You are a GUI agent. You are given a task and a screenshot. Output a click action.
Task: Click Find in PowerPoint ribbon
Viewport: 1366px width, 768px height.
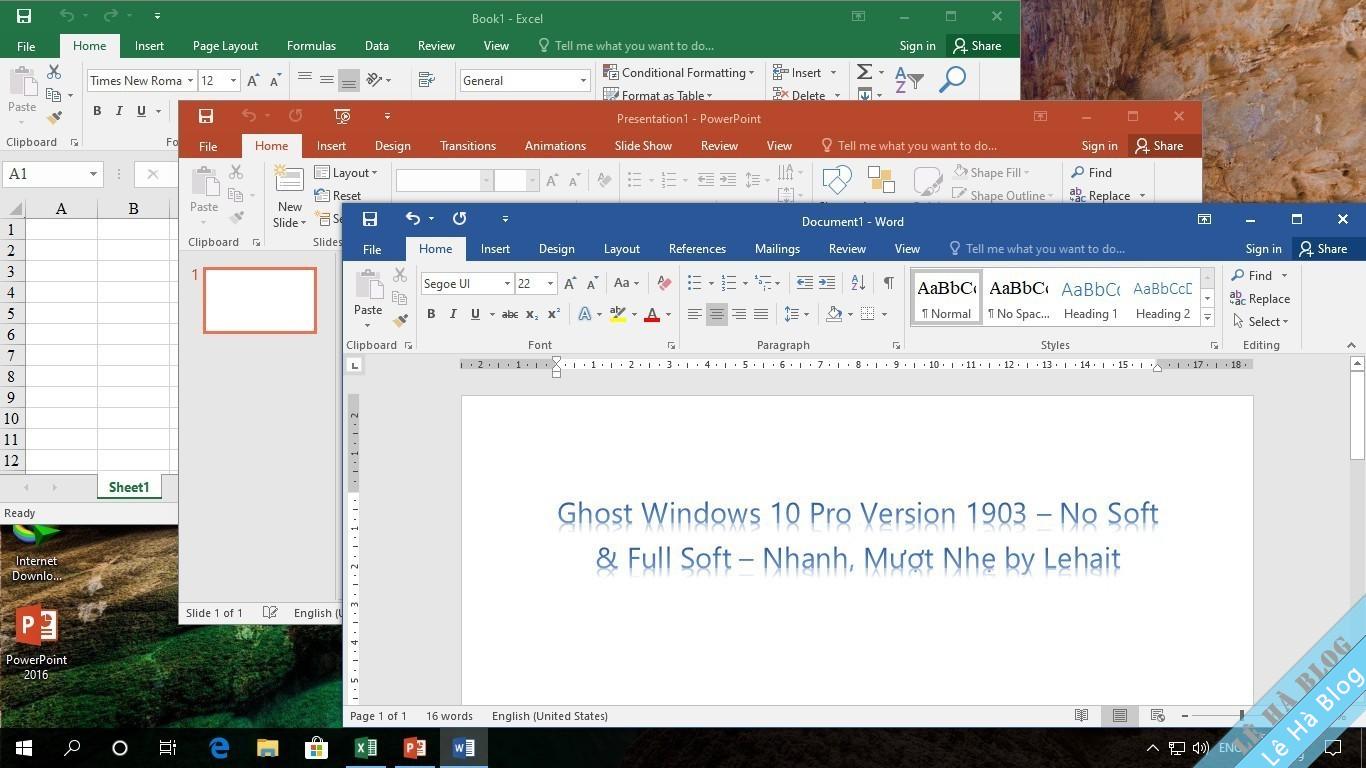tap(1091, 173)
